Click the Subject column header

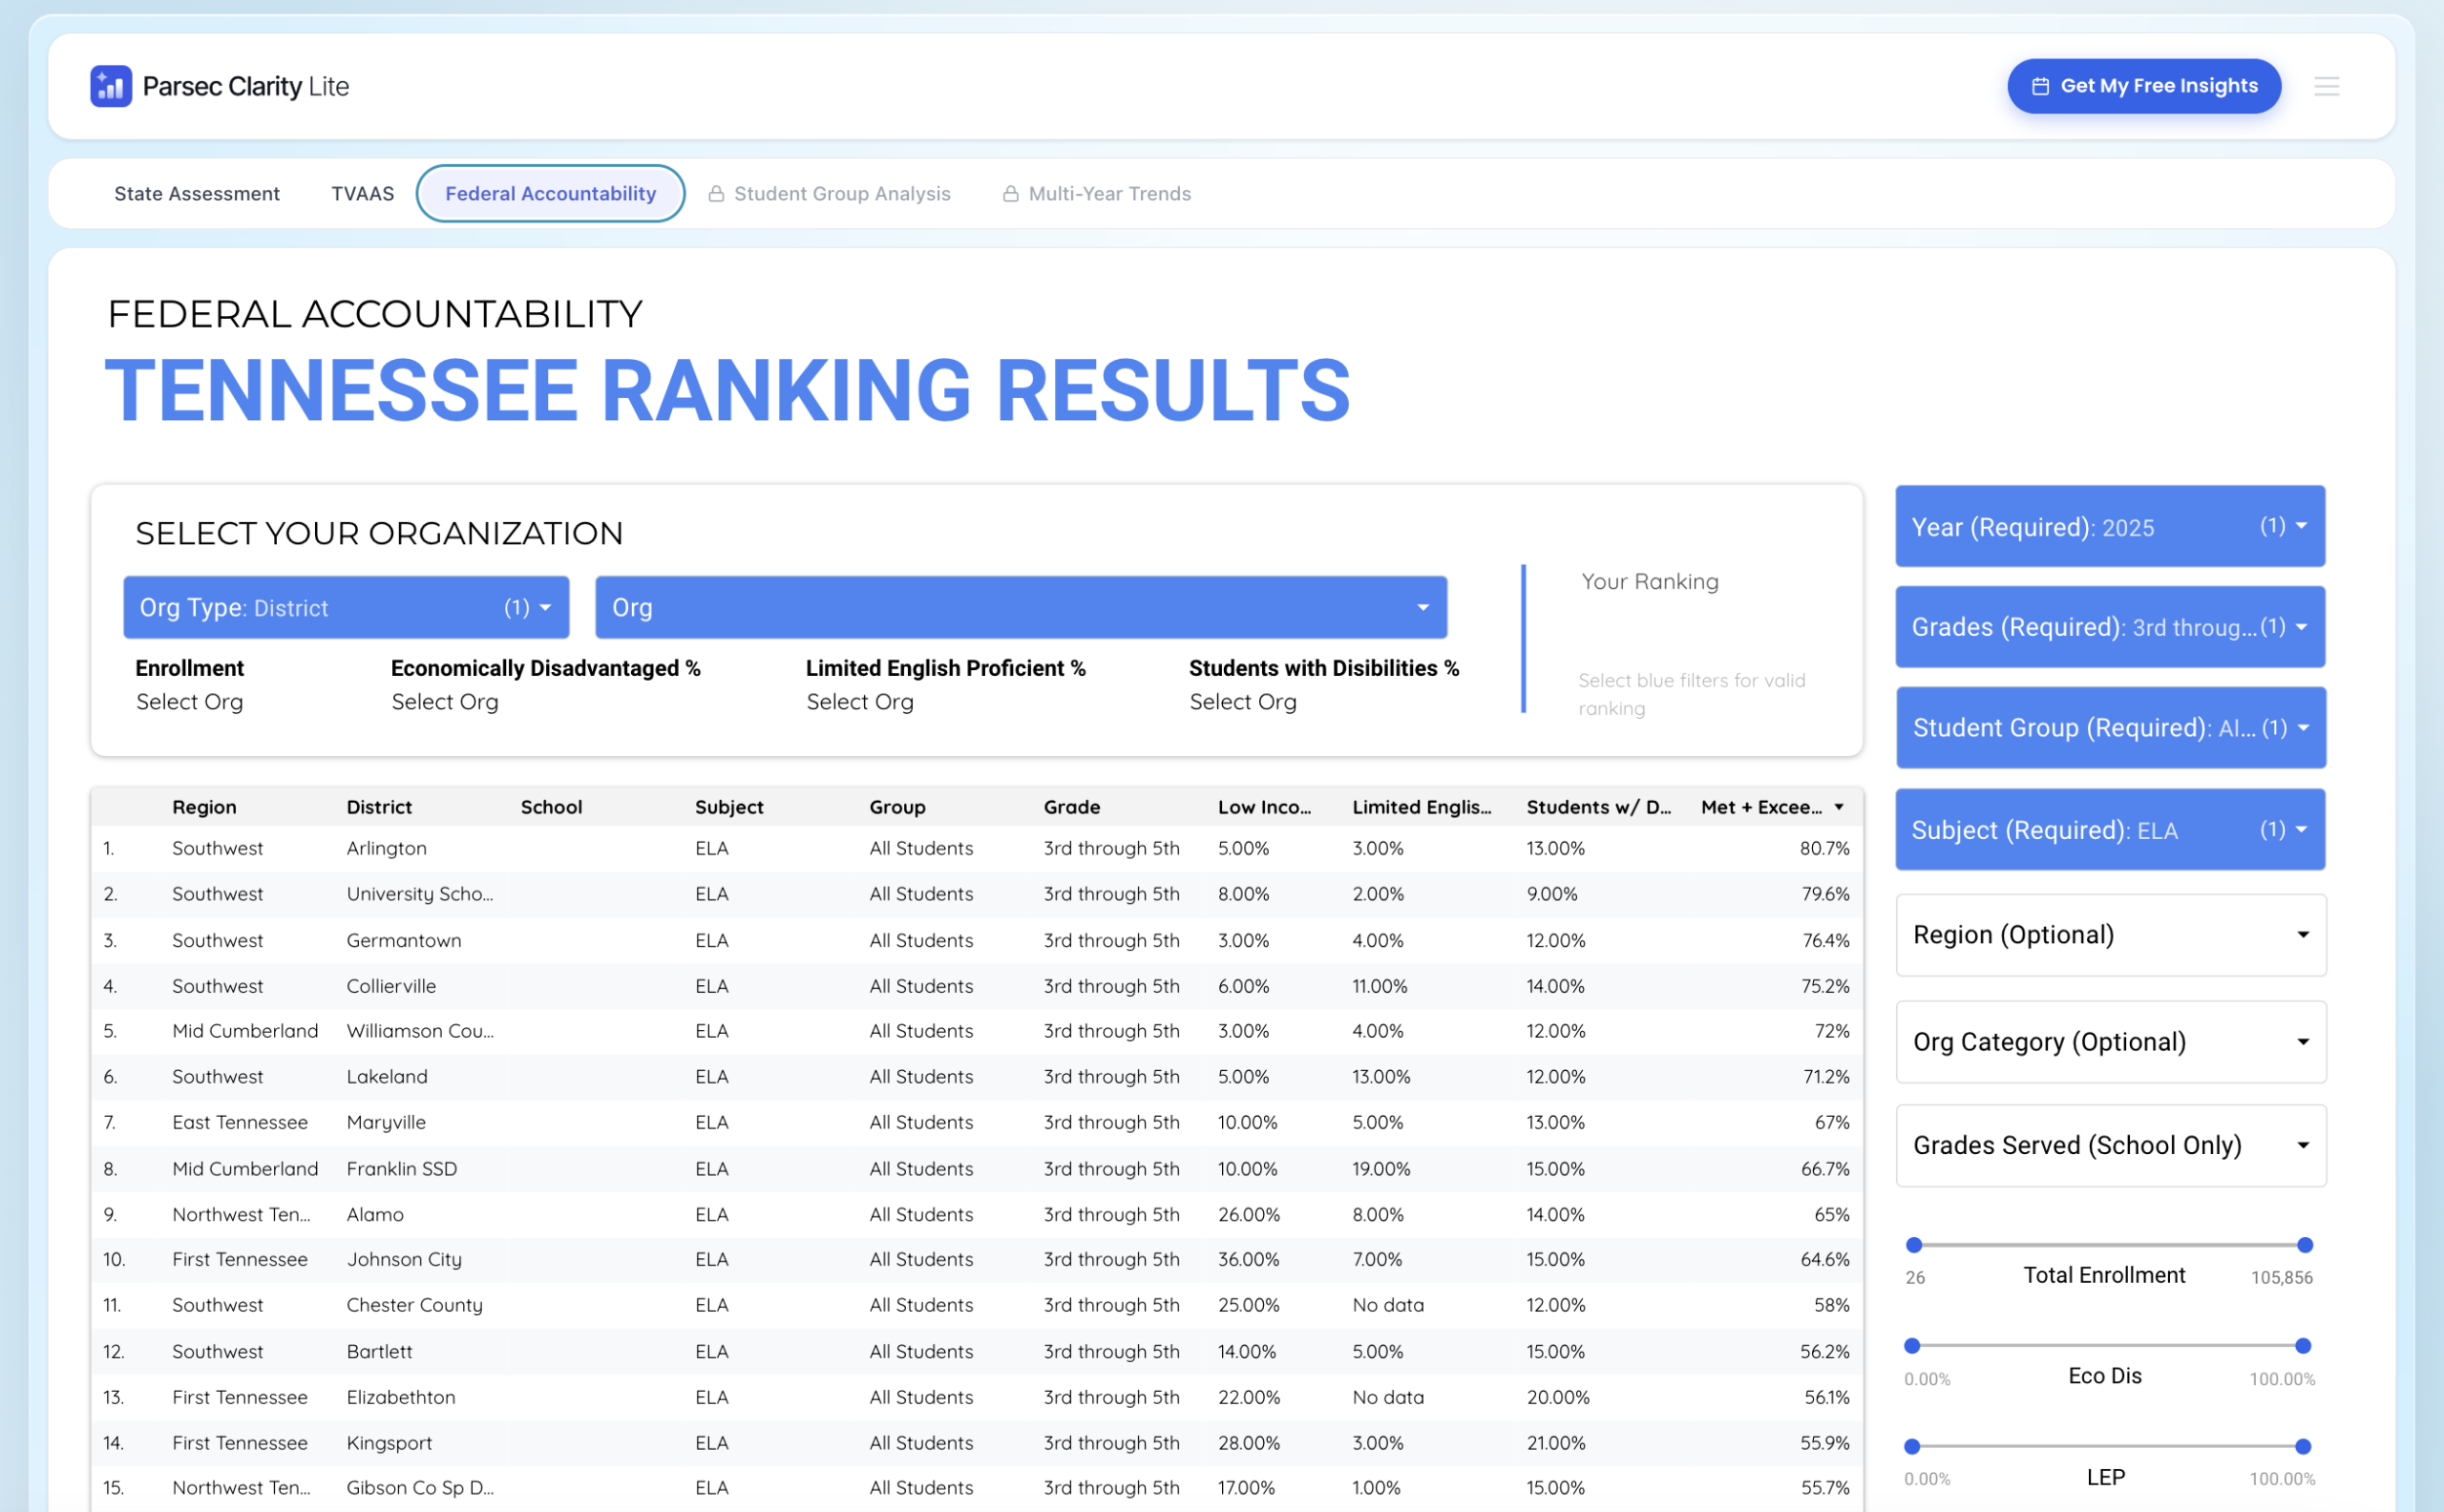[729, 807]
